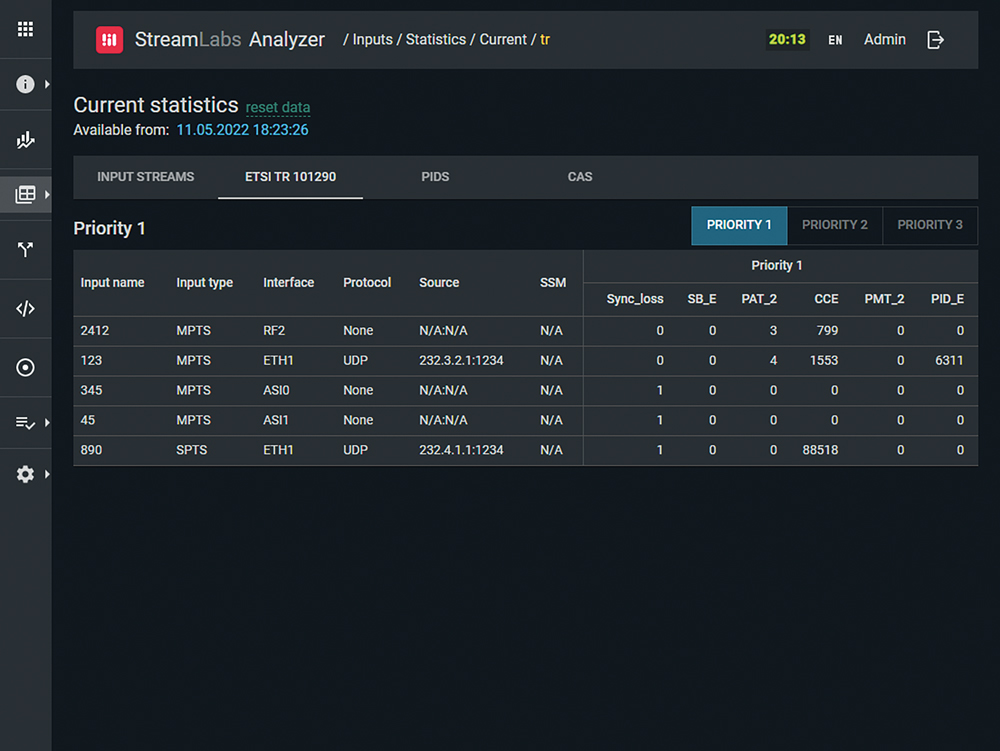Open the apps grid menu icon
Image resolution: width=1000 pixels, height=751 pixels.
25,29
